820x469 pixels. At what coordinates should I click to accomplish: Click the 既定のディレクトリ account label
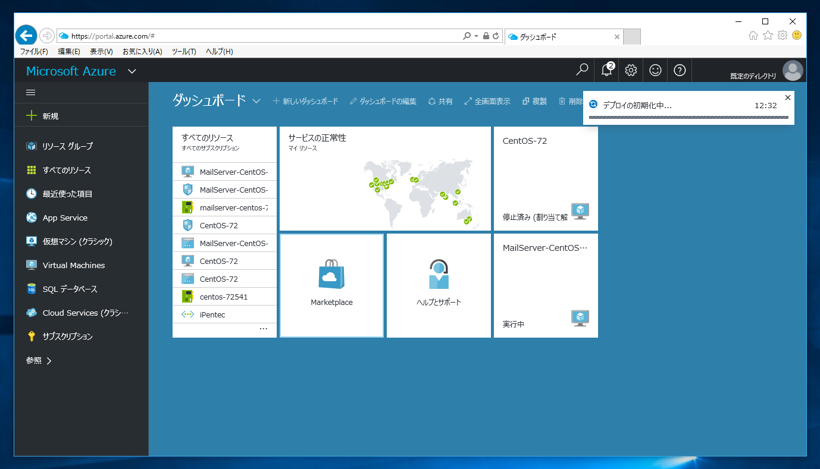753,76
